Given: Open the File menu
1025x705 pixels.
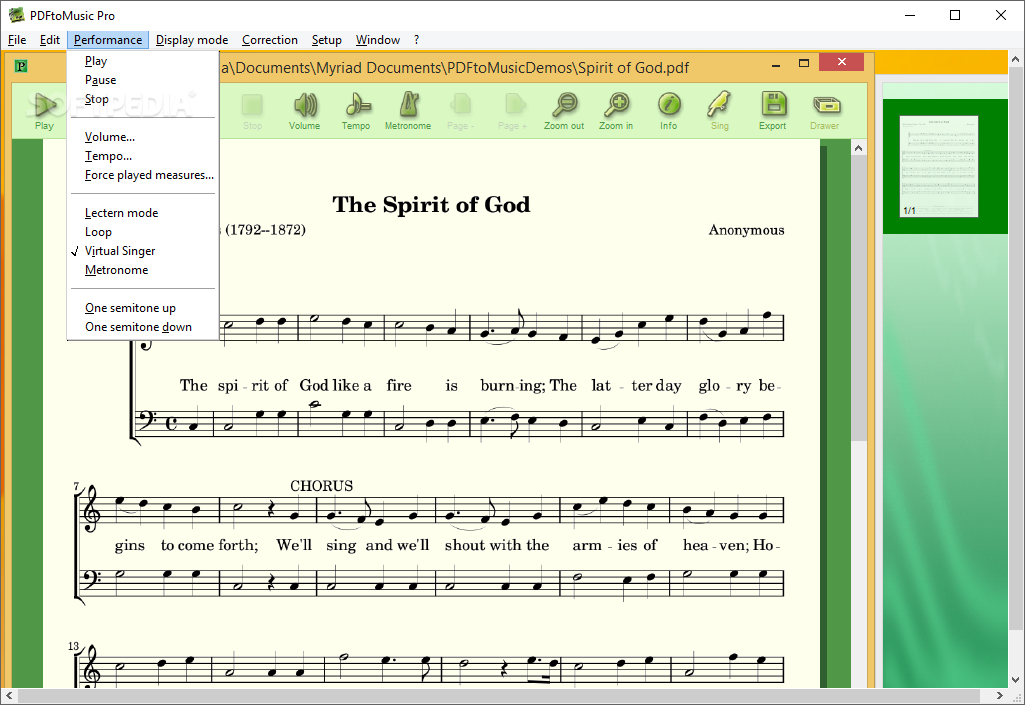Looking at the screenshot, I should [x=17, y=40].
